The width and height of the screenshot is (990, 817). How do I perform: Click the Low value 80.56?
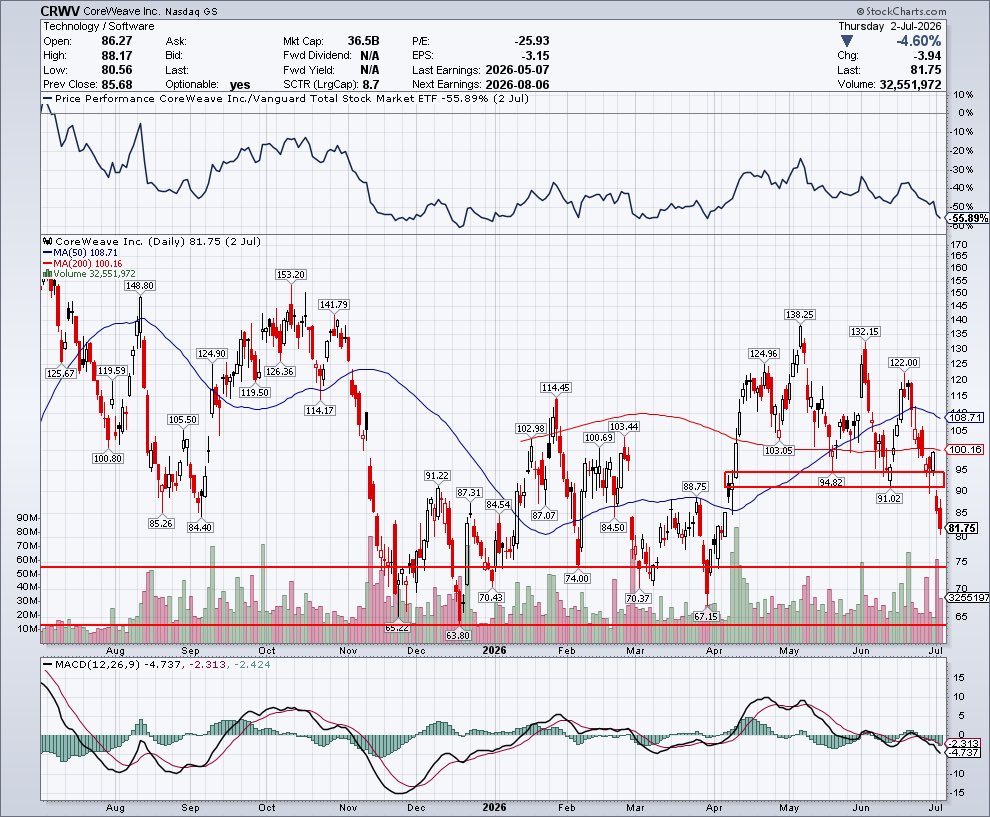click(117, 70)
